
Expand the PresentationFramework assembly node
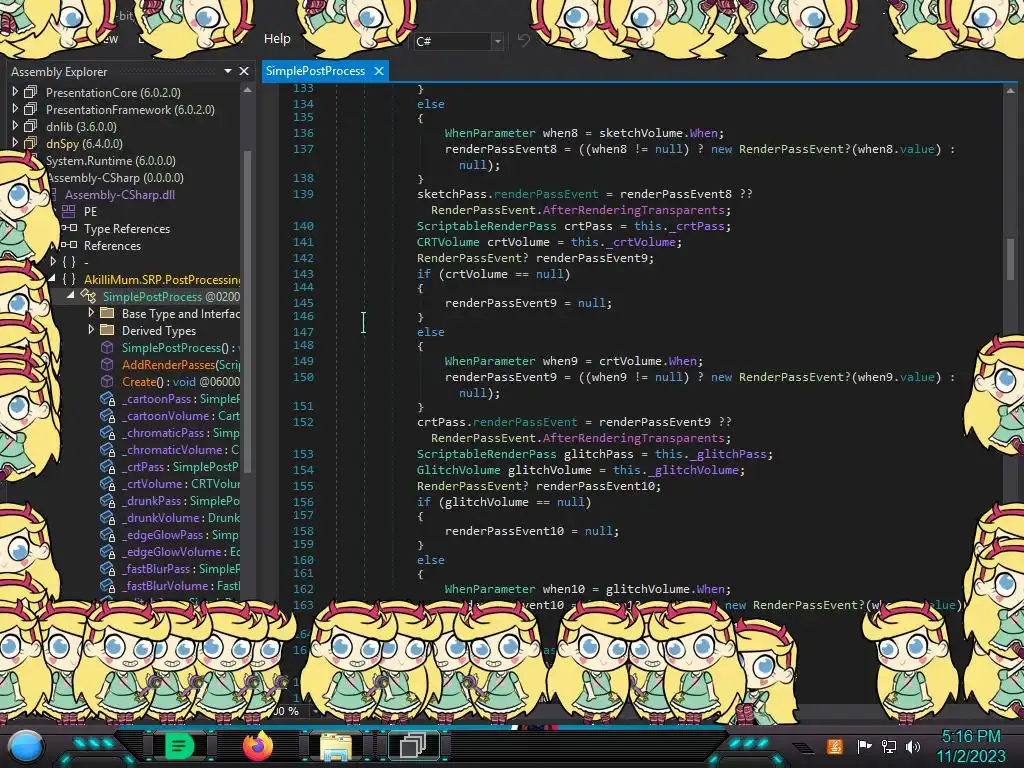tap(15, 109)
